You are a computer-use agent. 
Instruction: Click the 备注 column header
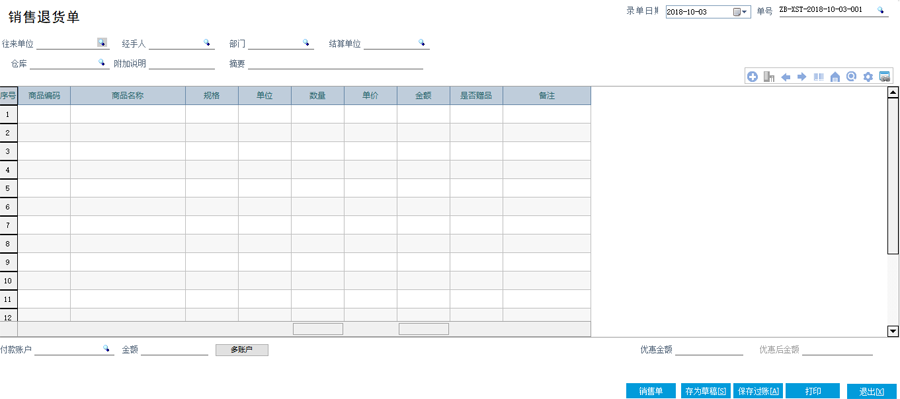click(x=546, y=96)
